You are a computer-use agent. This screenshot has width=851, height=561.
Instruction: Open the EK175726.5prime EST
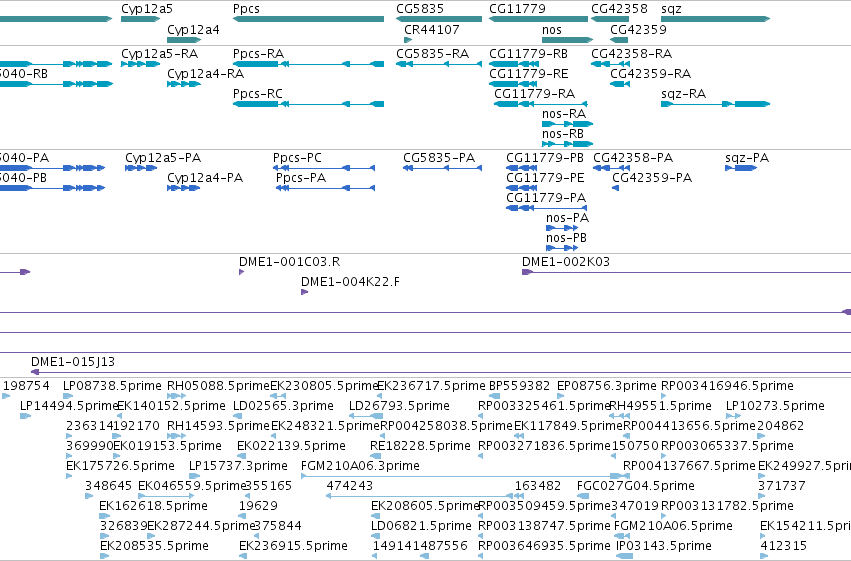[x=69, y=476]
